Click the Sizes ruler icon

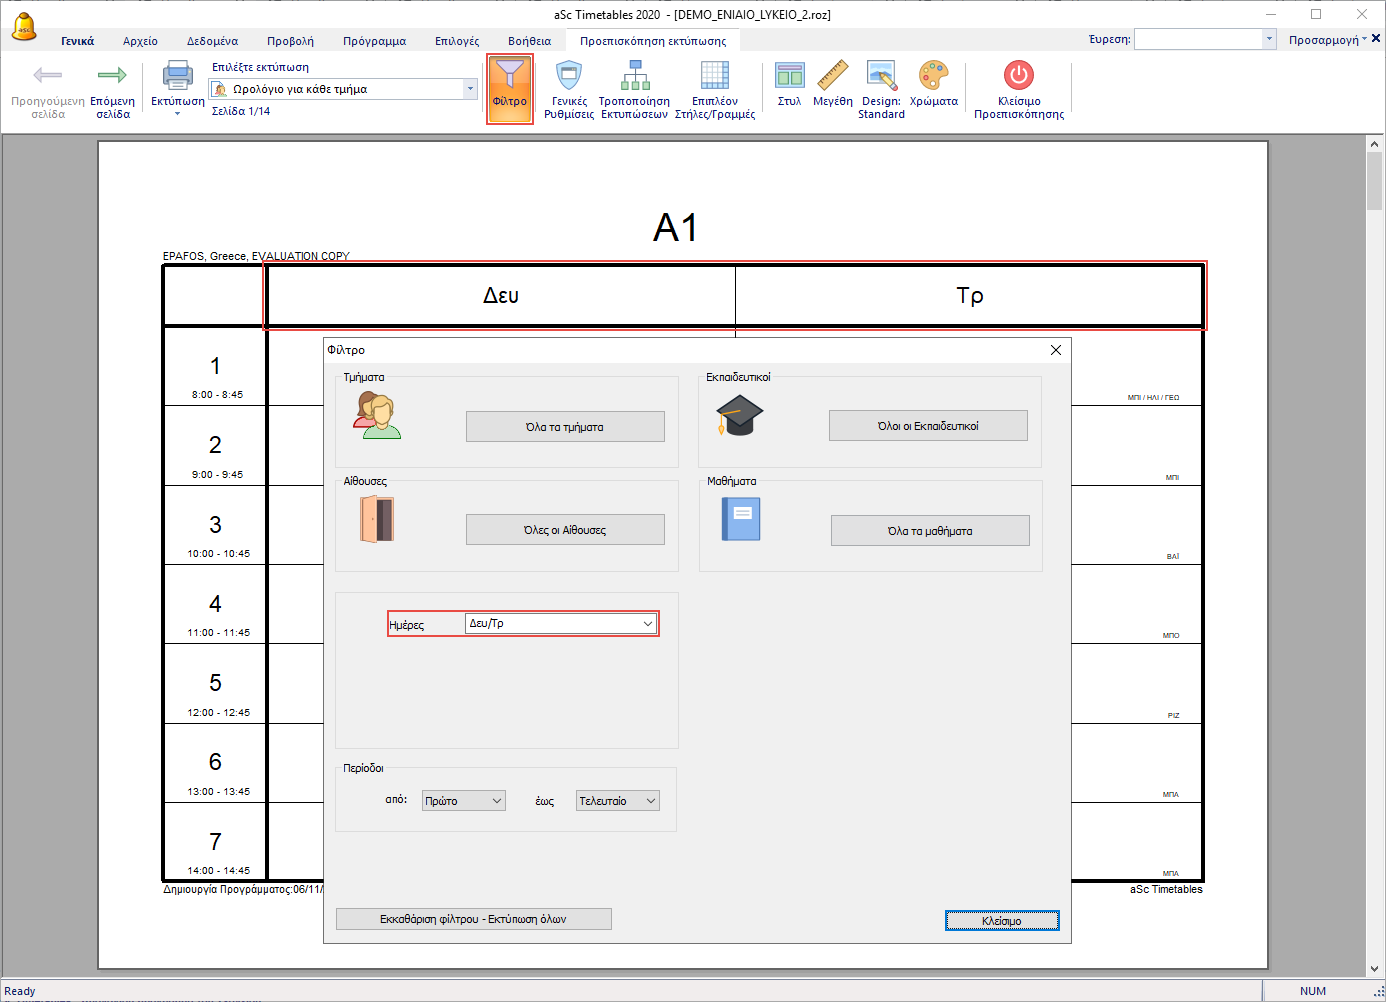pos(832,76)
